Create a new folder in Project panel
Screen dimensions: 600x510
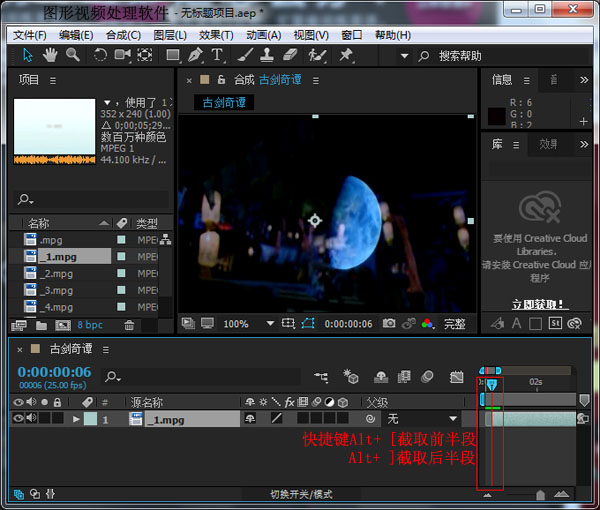coord(41,326)
